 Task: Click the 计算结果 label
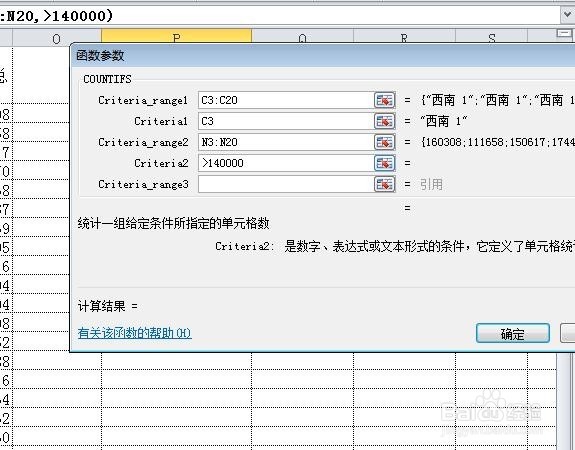[x=102, y=306]
